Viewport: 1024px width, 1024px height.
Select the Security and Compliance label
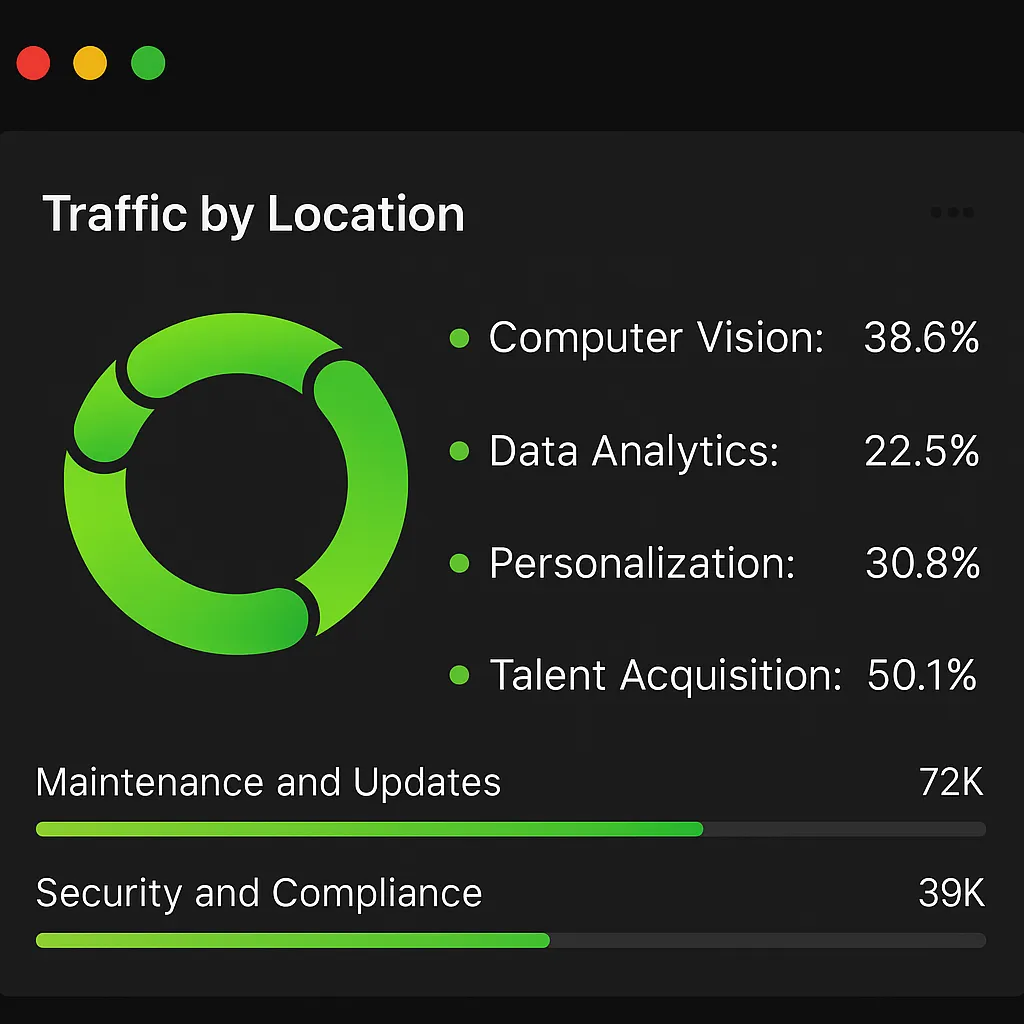point(259,893)
